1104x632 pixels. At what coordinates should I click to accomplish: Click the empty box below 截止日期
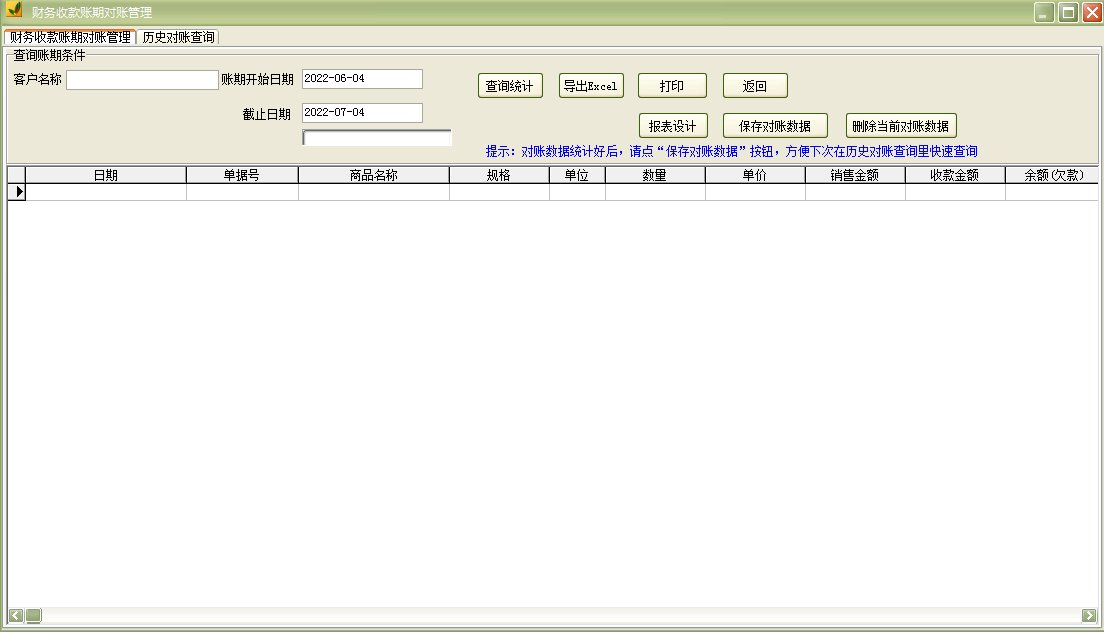pos(377,137)
